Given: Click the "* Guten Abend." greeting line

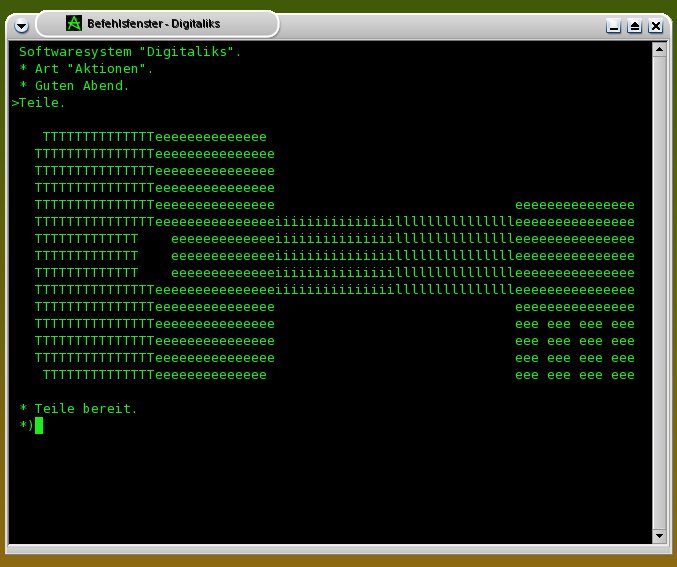Looking at the screenshot, I should (74, 85).
